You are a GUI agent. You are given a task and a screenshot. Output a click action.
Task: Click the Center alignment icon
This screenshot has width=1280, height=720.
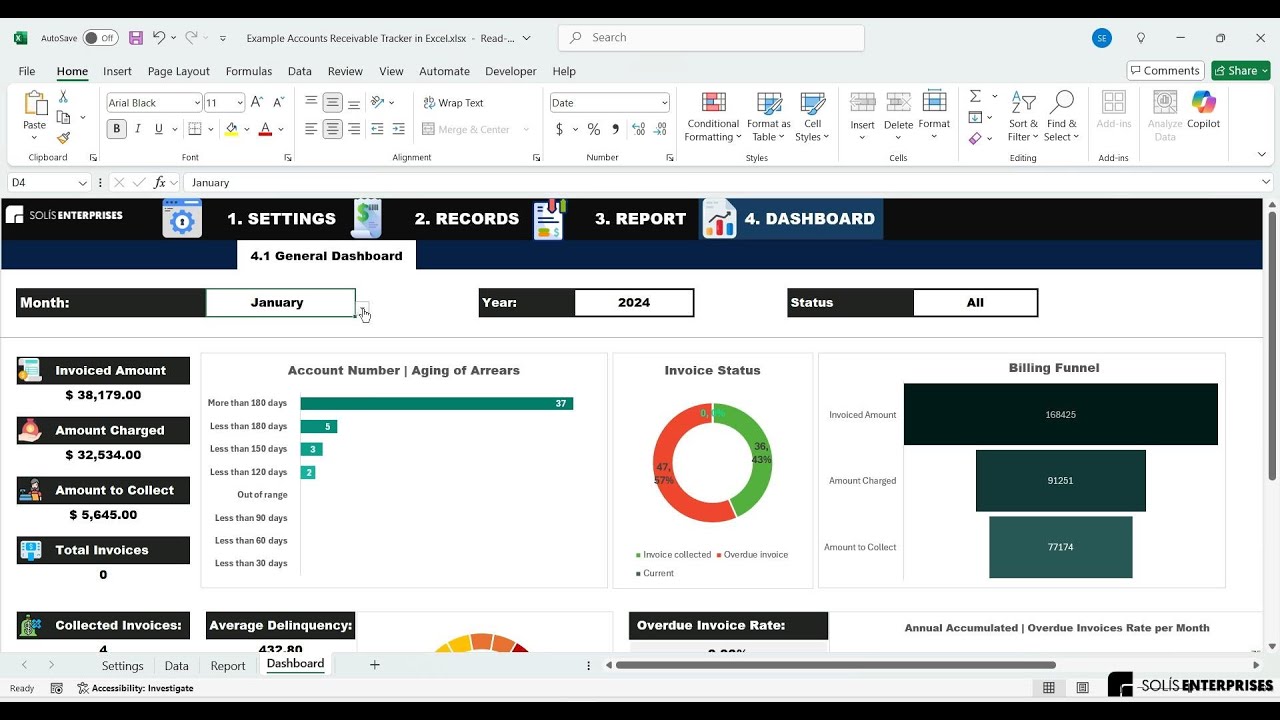pos(332,129)
